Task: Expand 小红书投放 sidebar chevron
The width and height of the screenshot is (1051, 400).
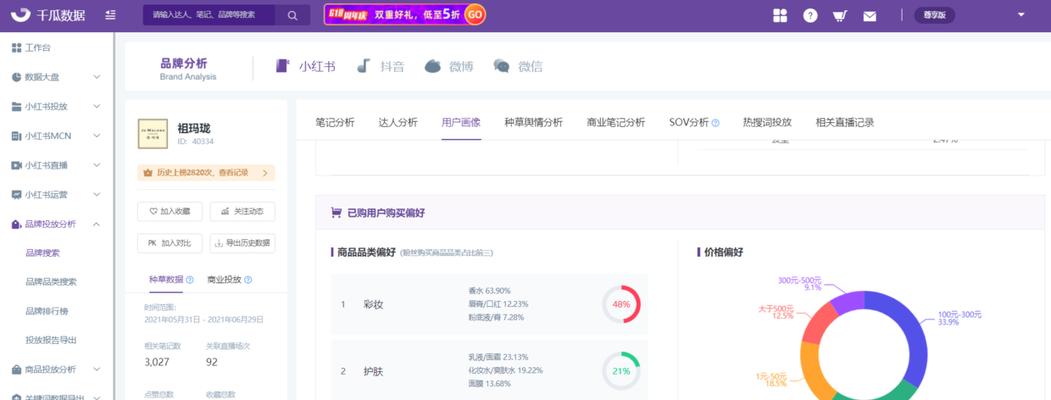Action: pyautogui.click(x=97, y=107)
